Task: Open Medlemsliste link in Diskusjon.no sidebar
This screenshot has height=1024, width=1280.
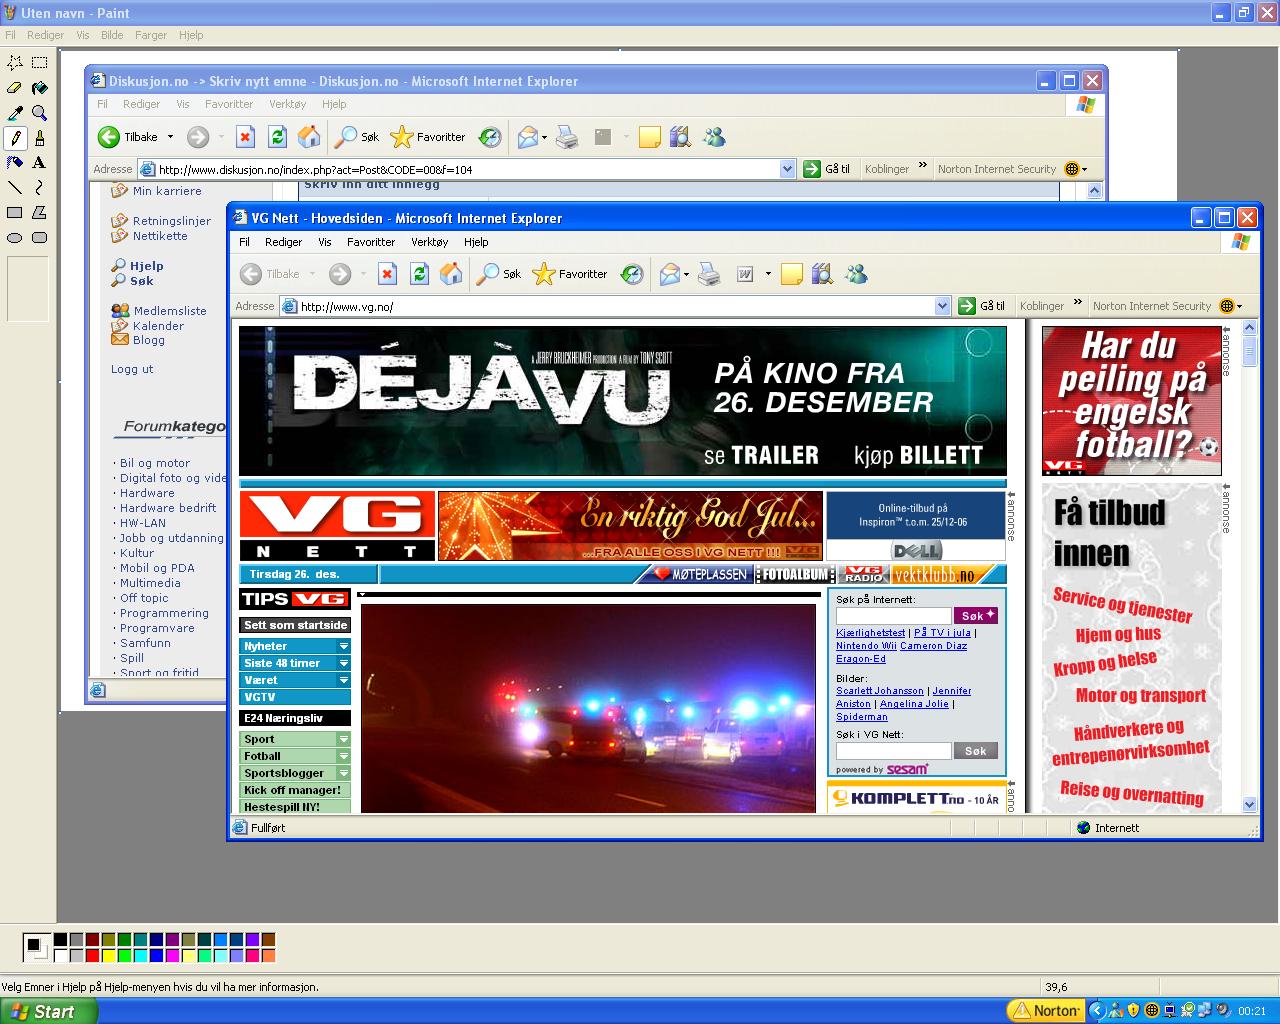Action: click(170, 311)
